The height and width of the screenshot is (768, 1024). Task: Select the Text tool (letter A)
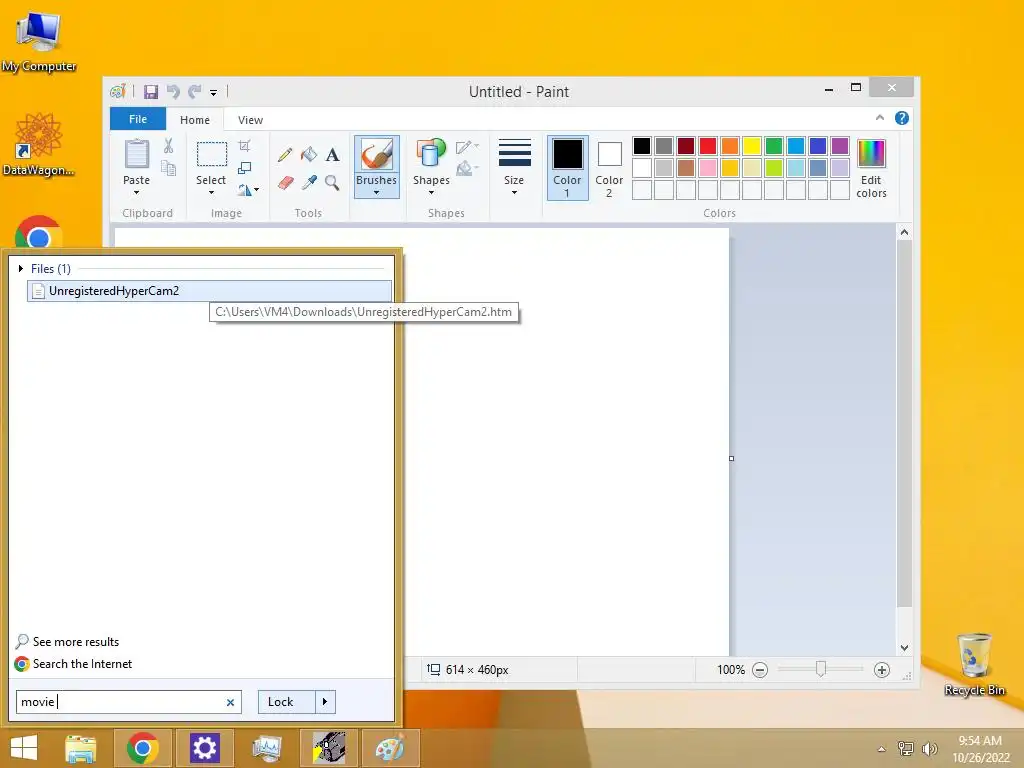332,155
